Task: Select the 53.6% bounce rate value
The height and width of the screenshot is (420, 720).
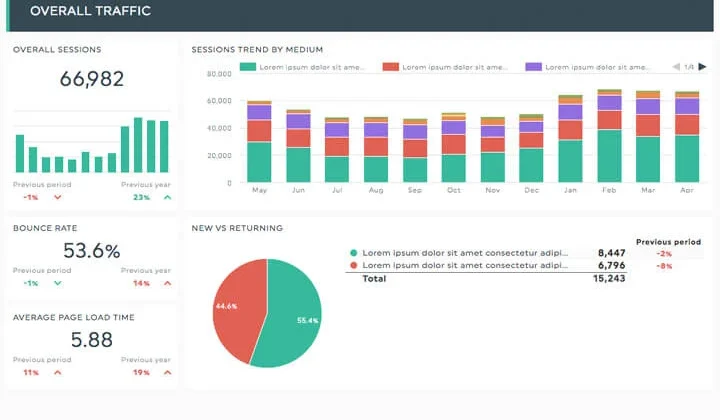Action: [x=92, y=251]
